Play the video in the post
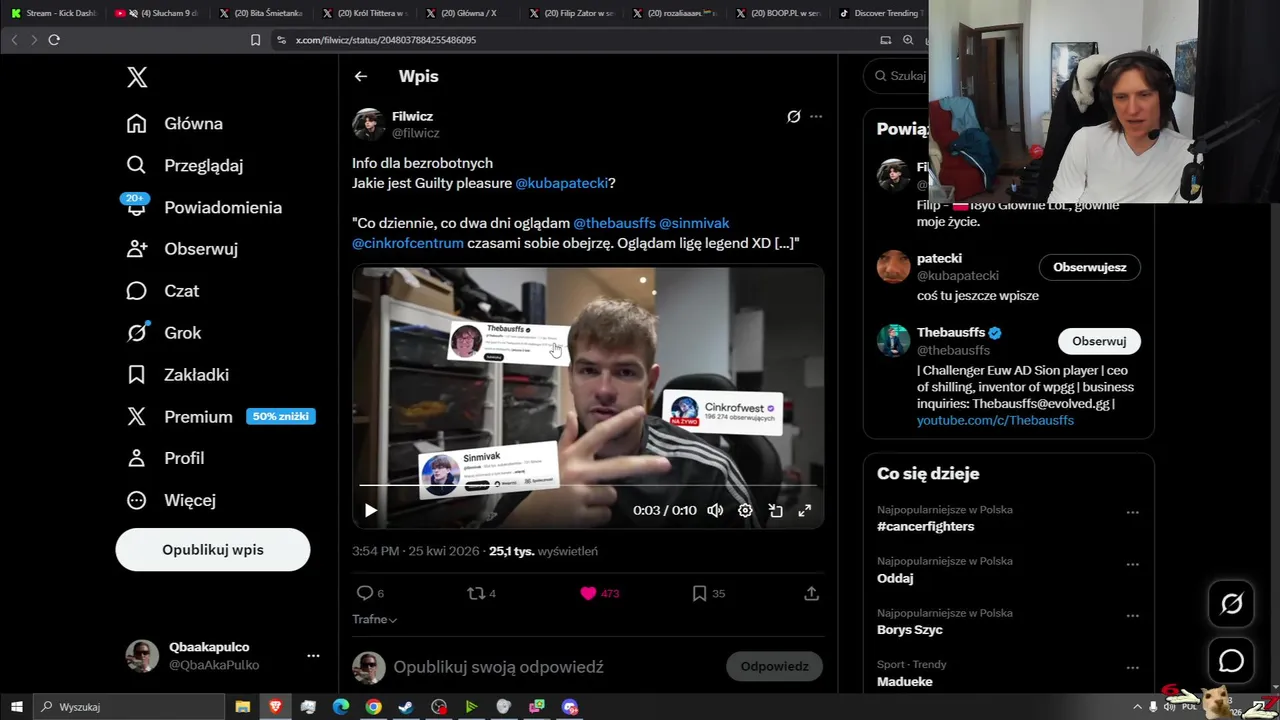 [370, 510]
